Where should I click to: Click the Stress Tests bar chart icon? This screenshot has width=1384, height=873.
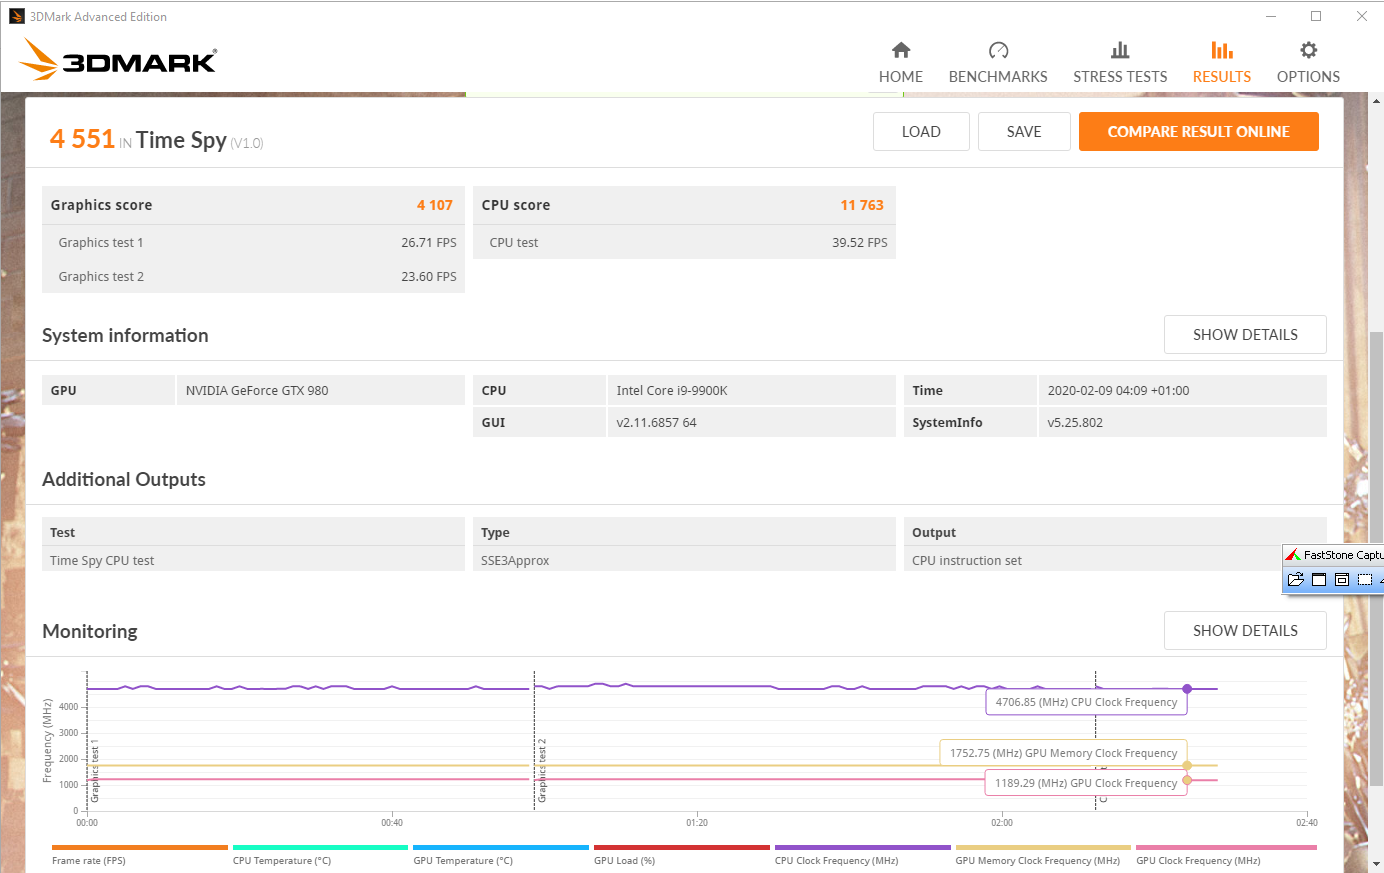coord(1120,50)
